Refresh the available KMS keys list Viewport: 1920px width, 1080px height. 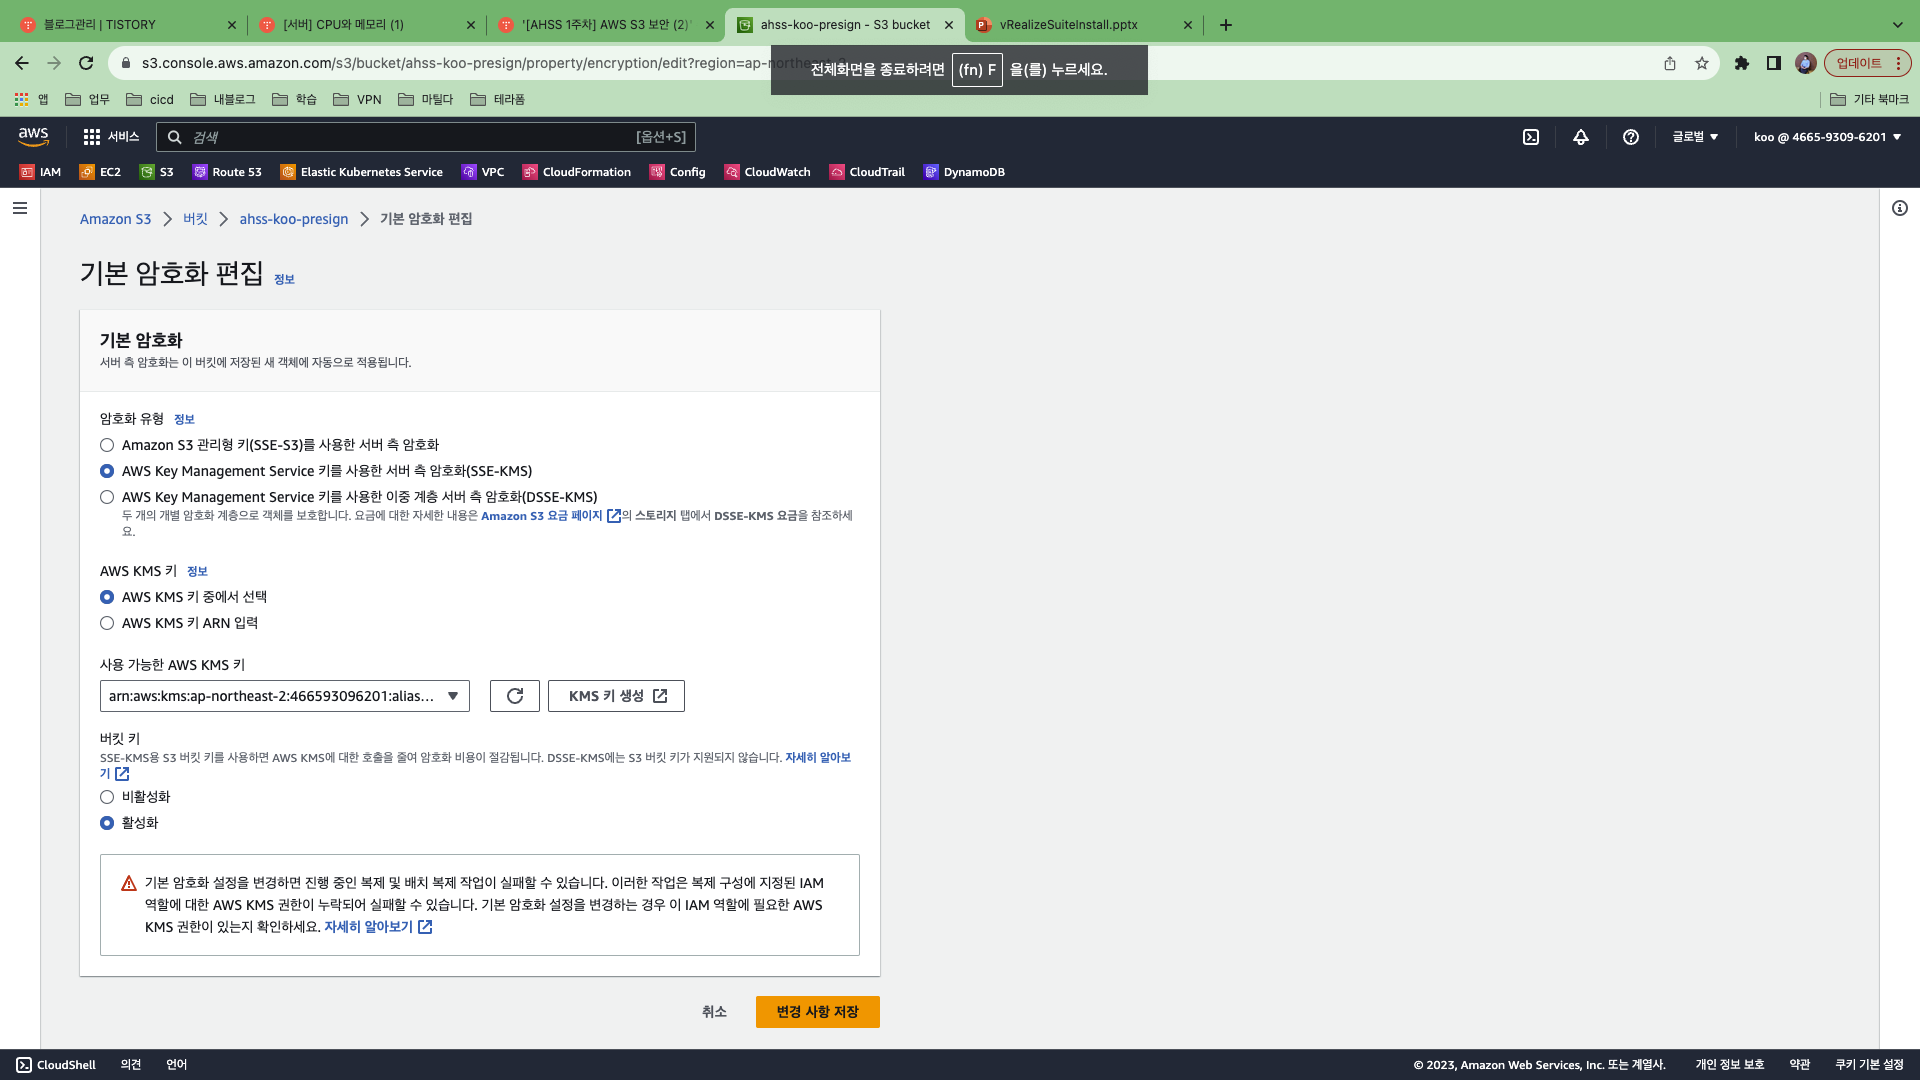pyautogui.click(x=515, y=696)
